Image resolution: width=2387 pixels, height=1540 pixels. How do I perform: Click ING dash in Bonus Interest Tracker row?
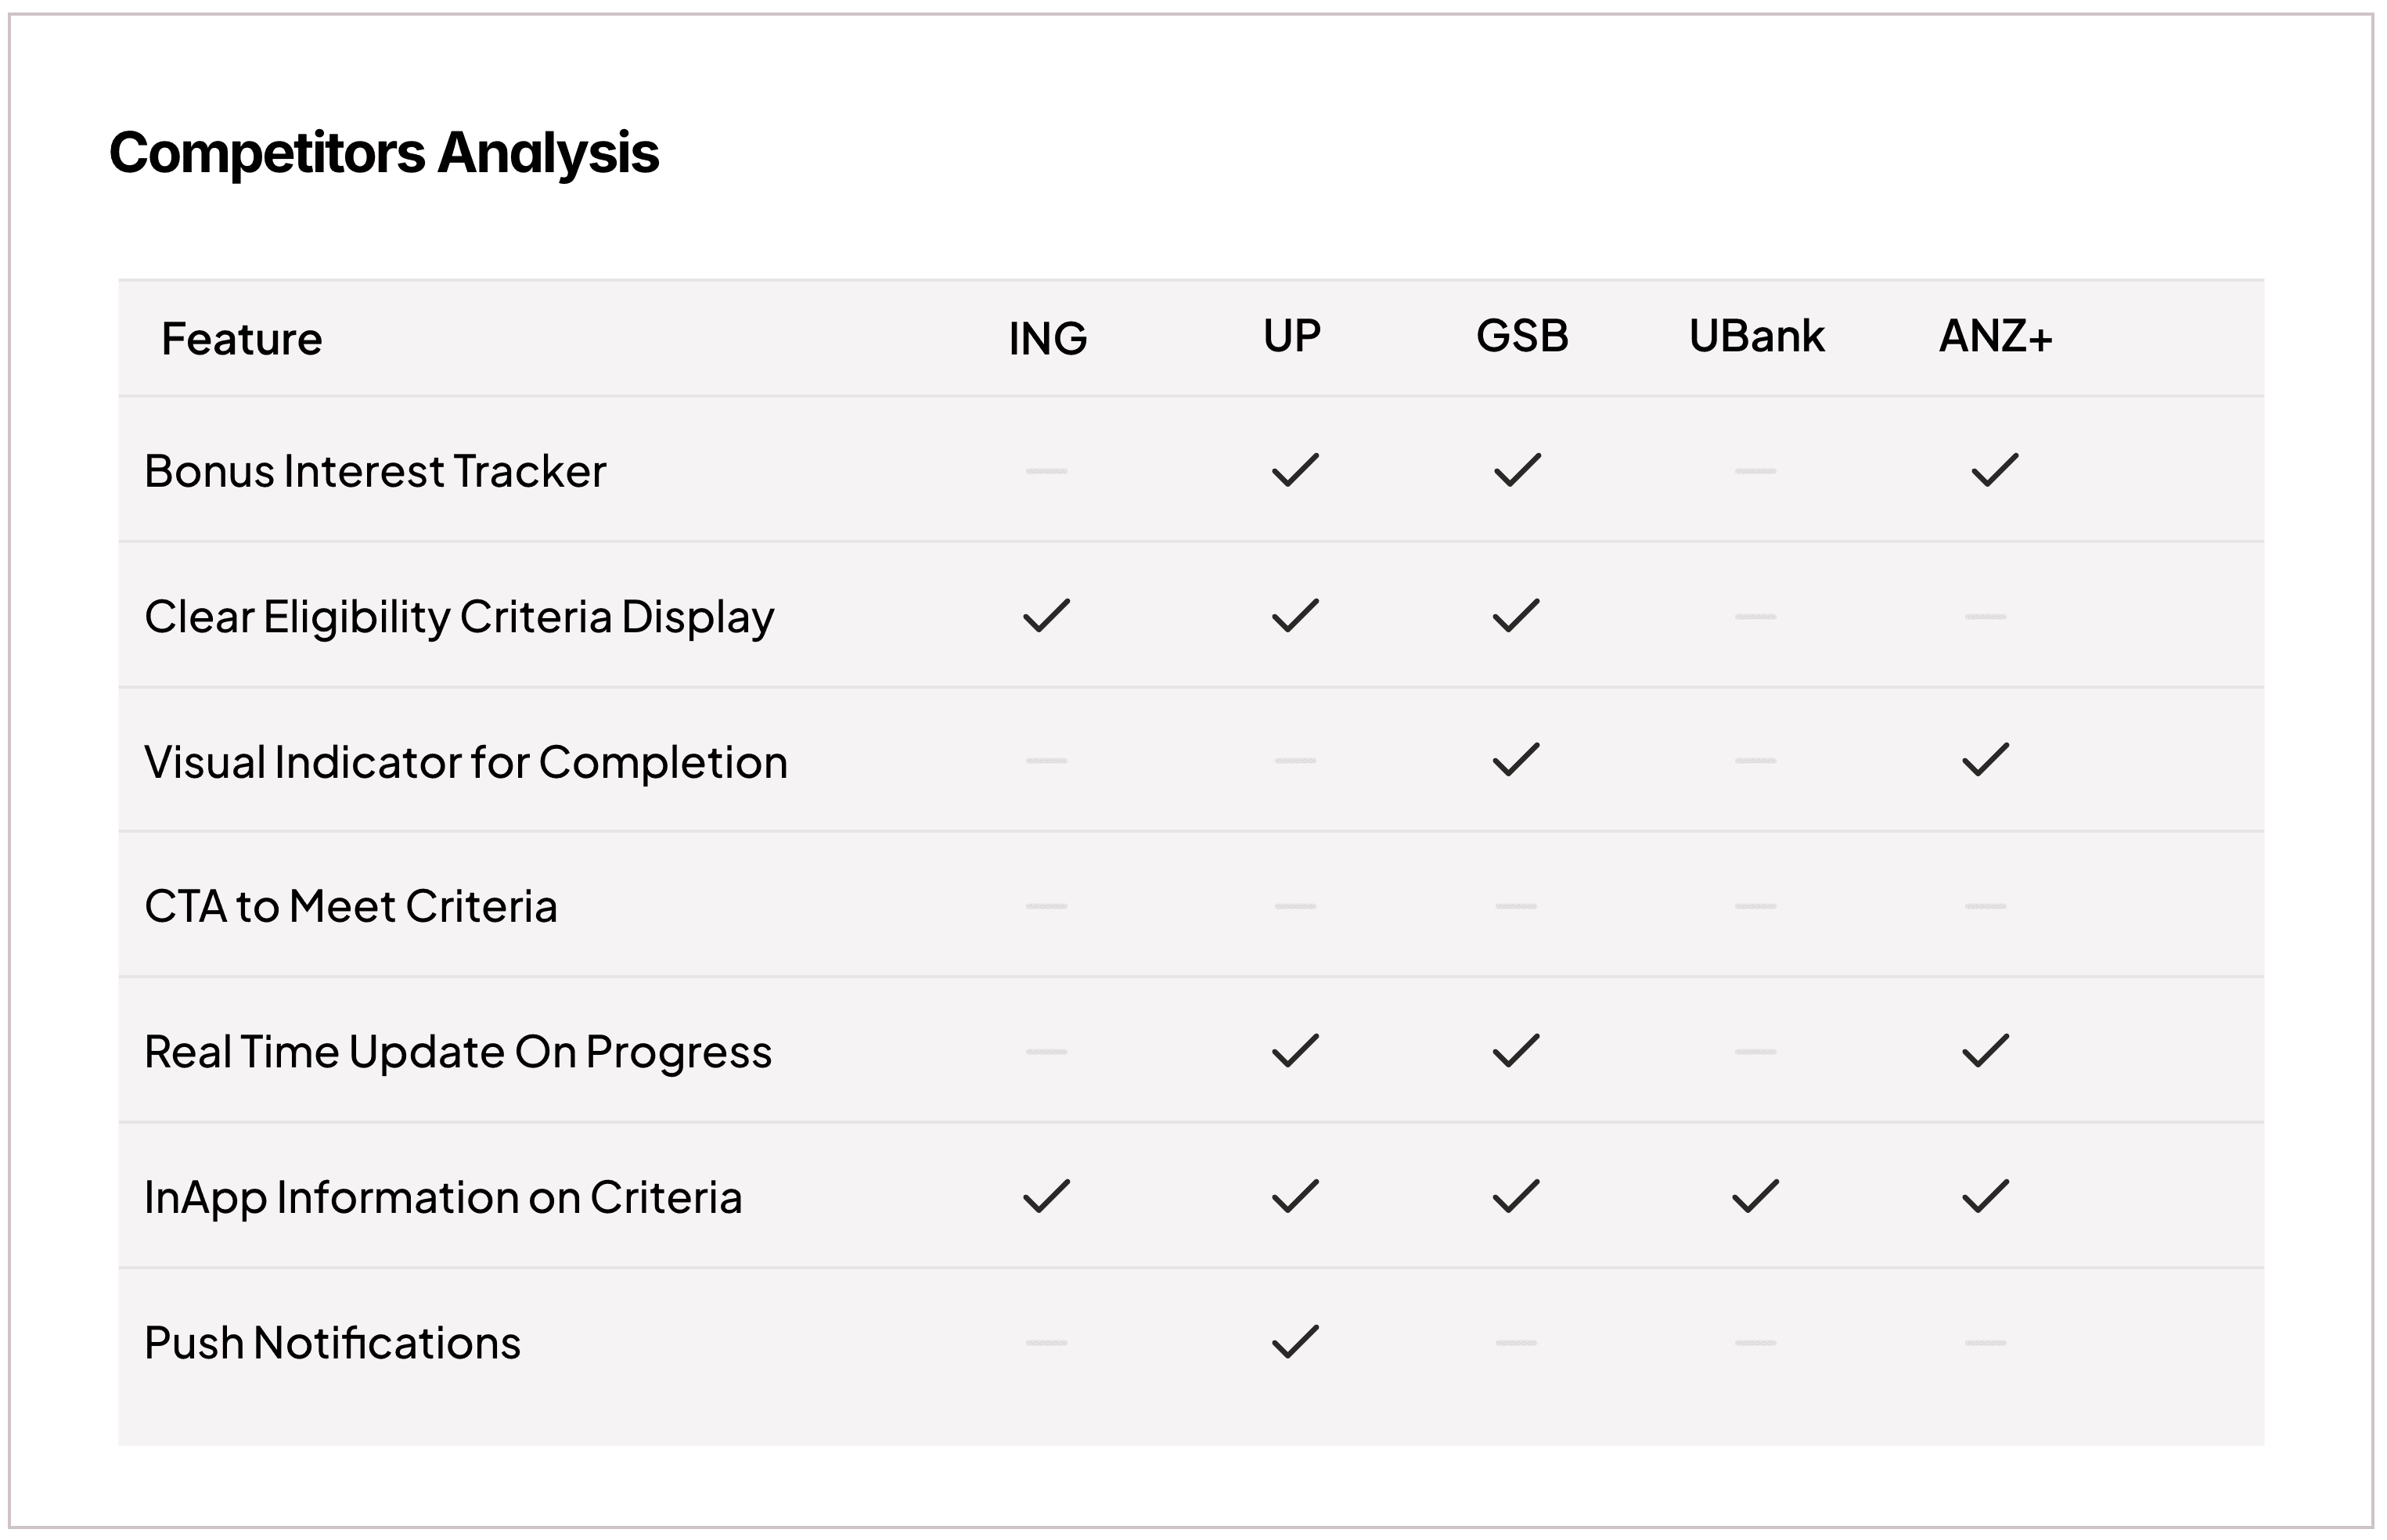(1046, 471)
